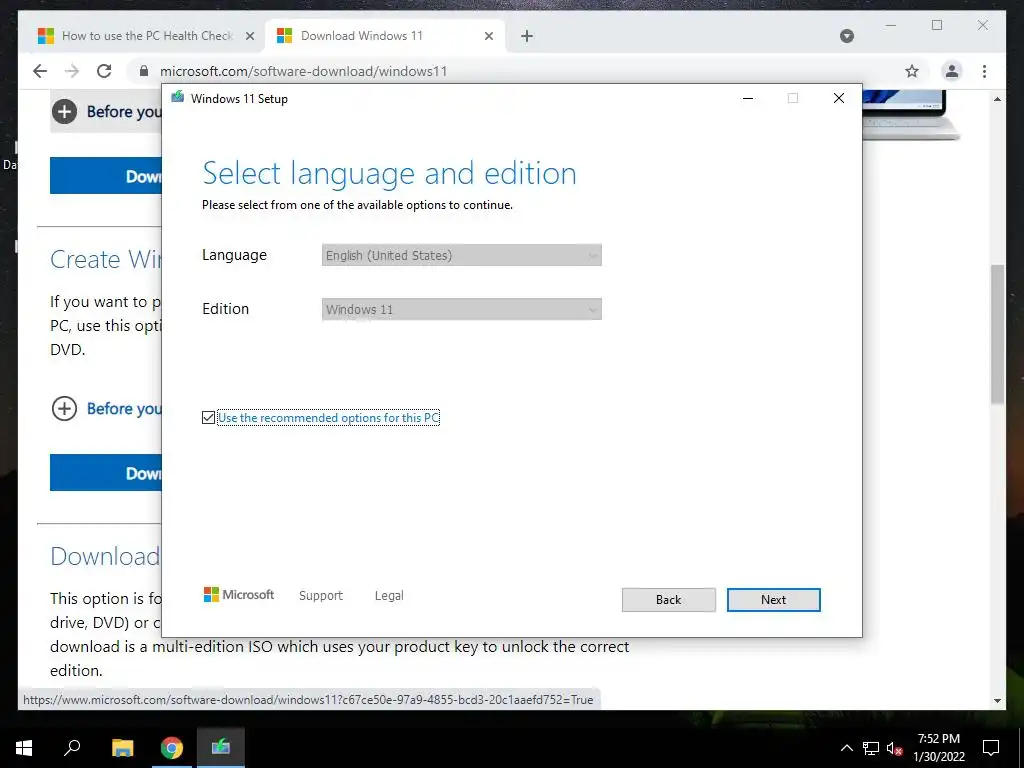Go back in Chrome
Screen dimensions: 1024x768
coord(40,71)
